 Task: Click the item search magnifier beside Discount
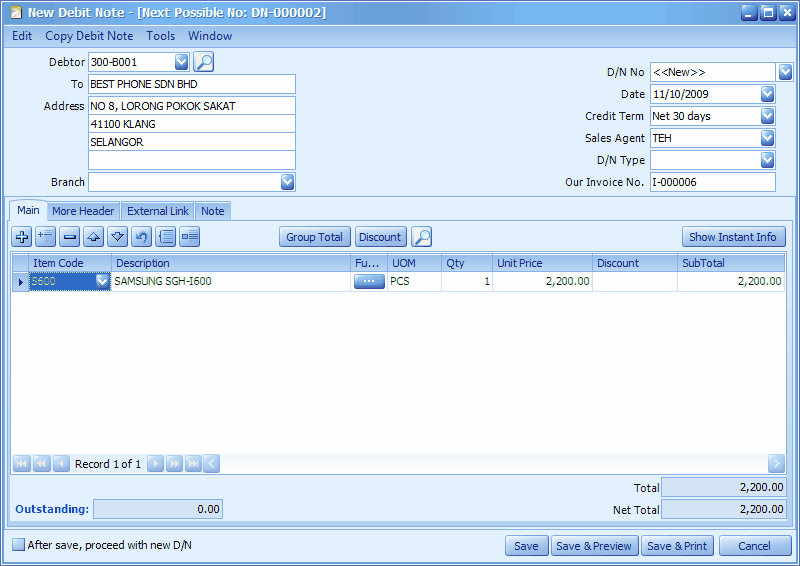coord(422,237)
